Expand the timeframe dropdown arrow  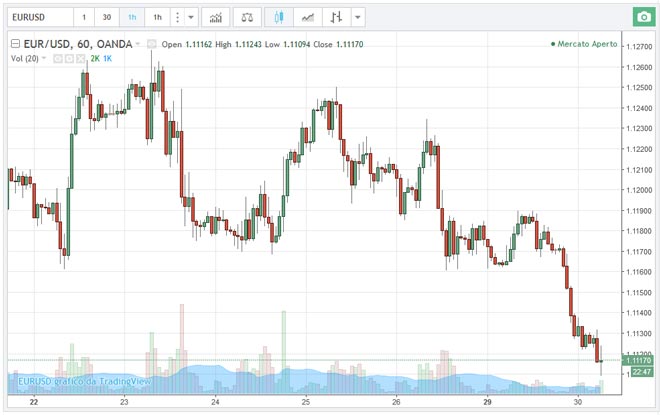point(190,18)
